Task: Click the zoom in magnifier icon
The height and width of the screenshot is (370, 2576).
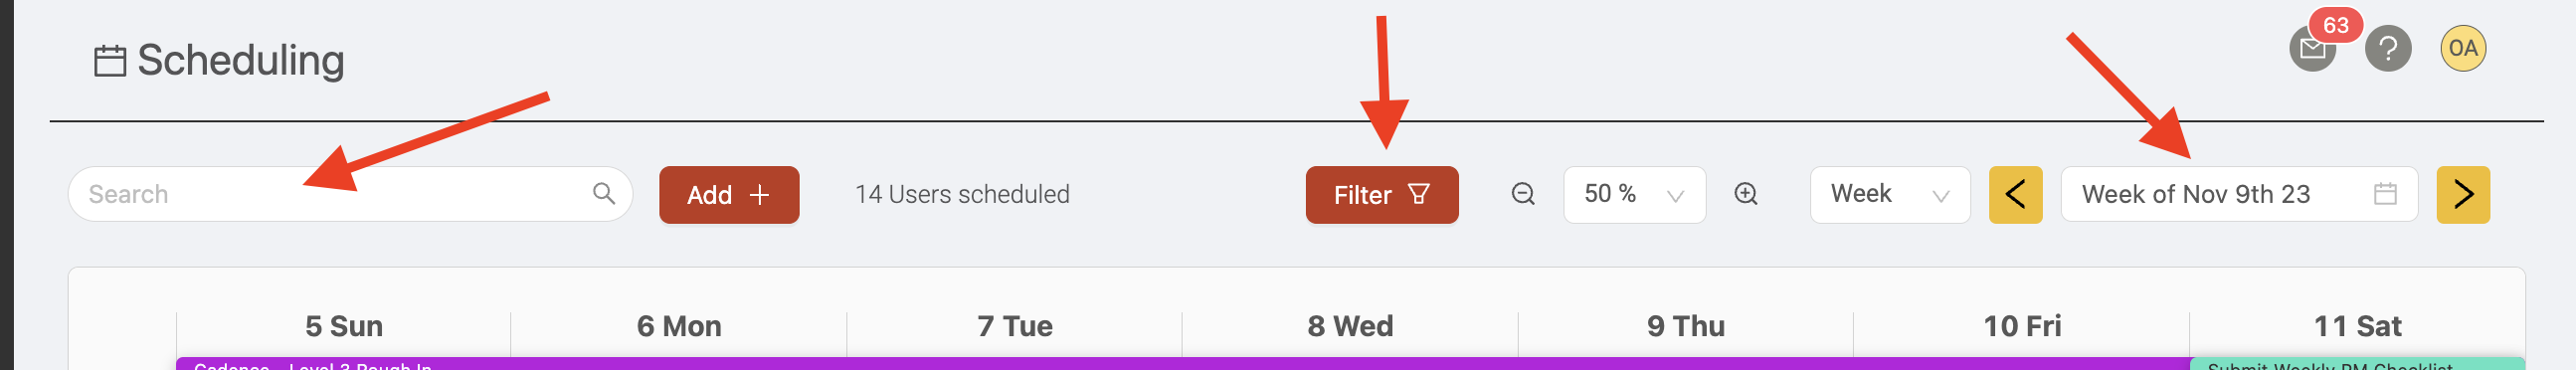Action: point(1746,194)
